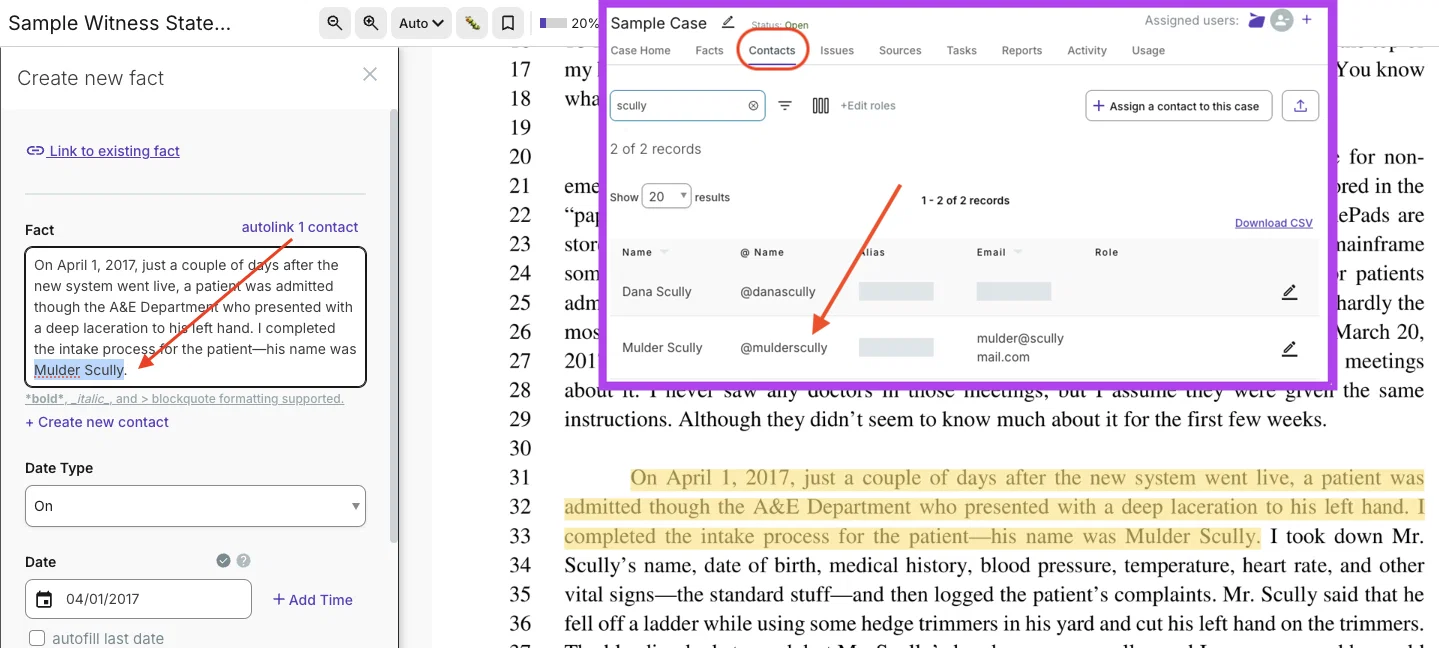
Task: Open the Sources tab
Action: pos(900,50)
